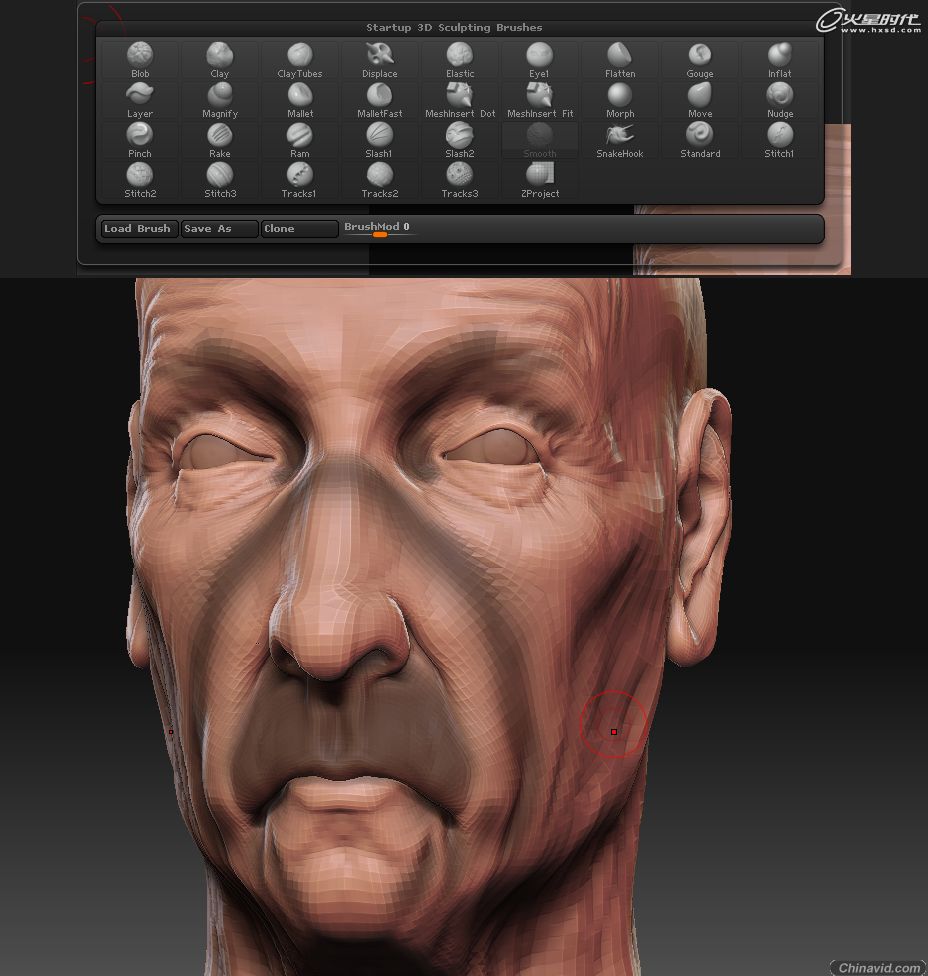Pick the Standard brush

700,136
